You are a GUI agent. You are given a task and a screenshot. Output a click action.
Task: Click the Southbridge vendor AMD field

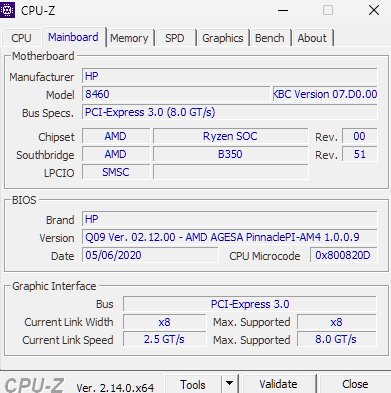click(x=116, y=154)
